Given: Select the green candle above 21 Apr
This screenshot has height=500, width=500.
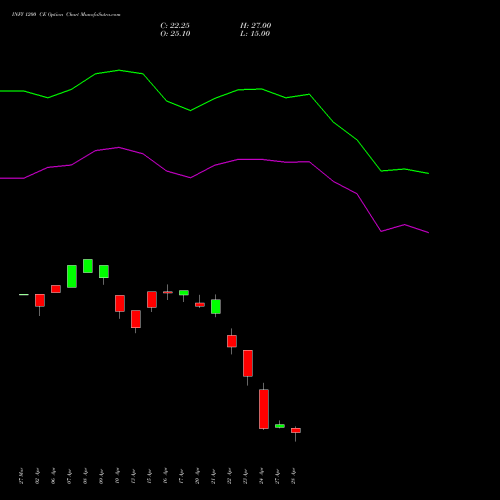Looking at the screenshot, I should [x=216, y=306].
